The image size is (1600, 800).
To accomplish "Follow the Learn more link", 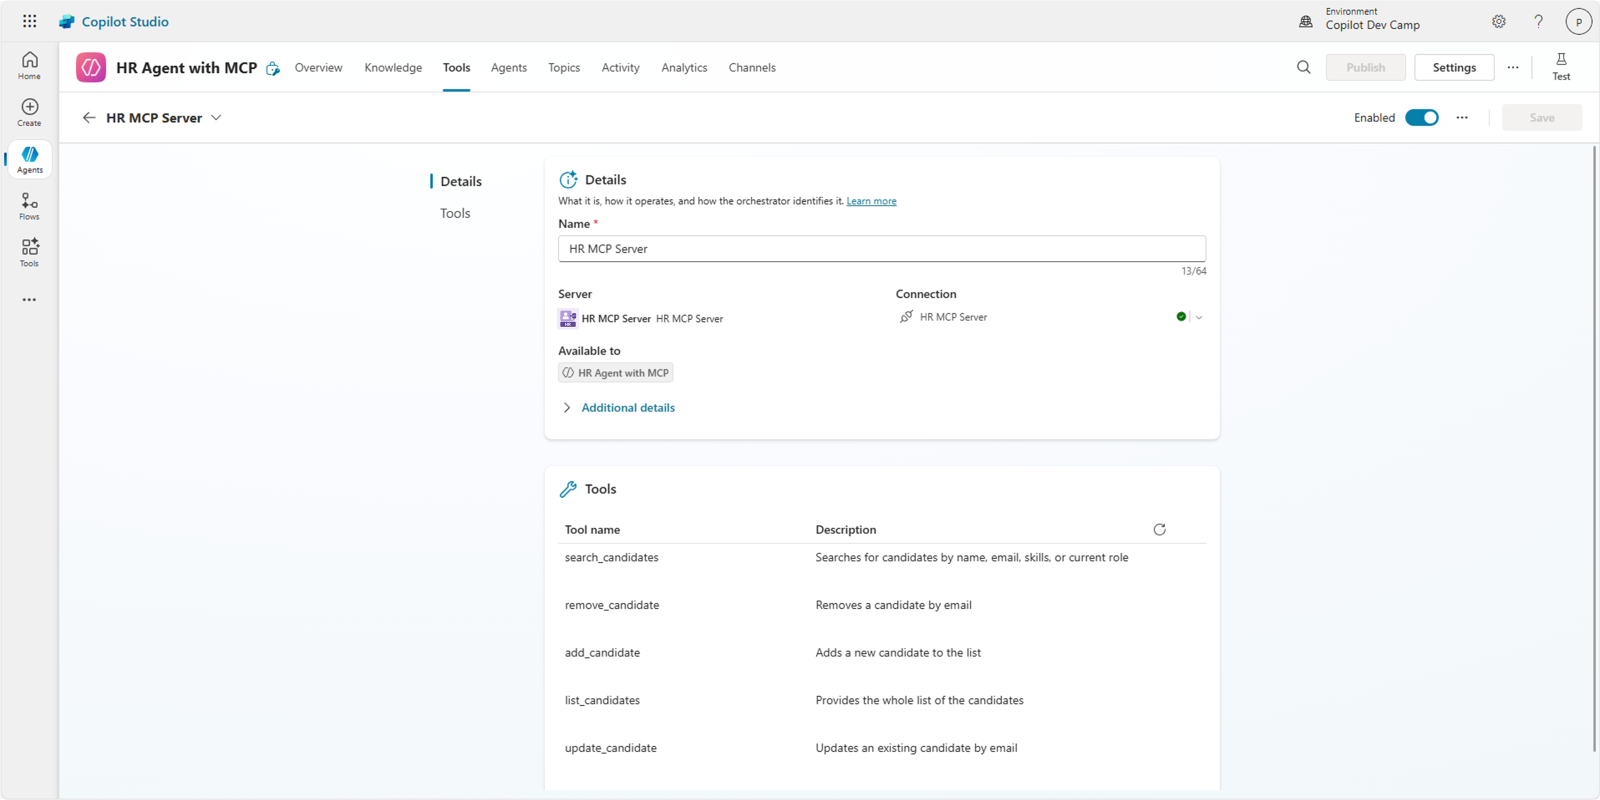I will 871,201.
